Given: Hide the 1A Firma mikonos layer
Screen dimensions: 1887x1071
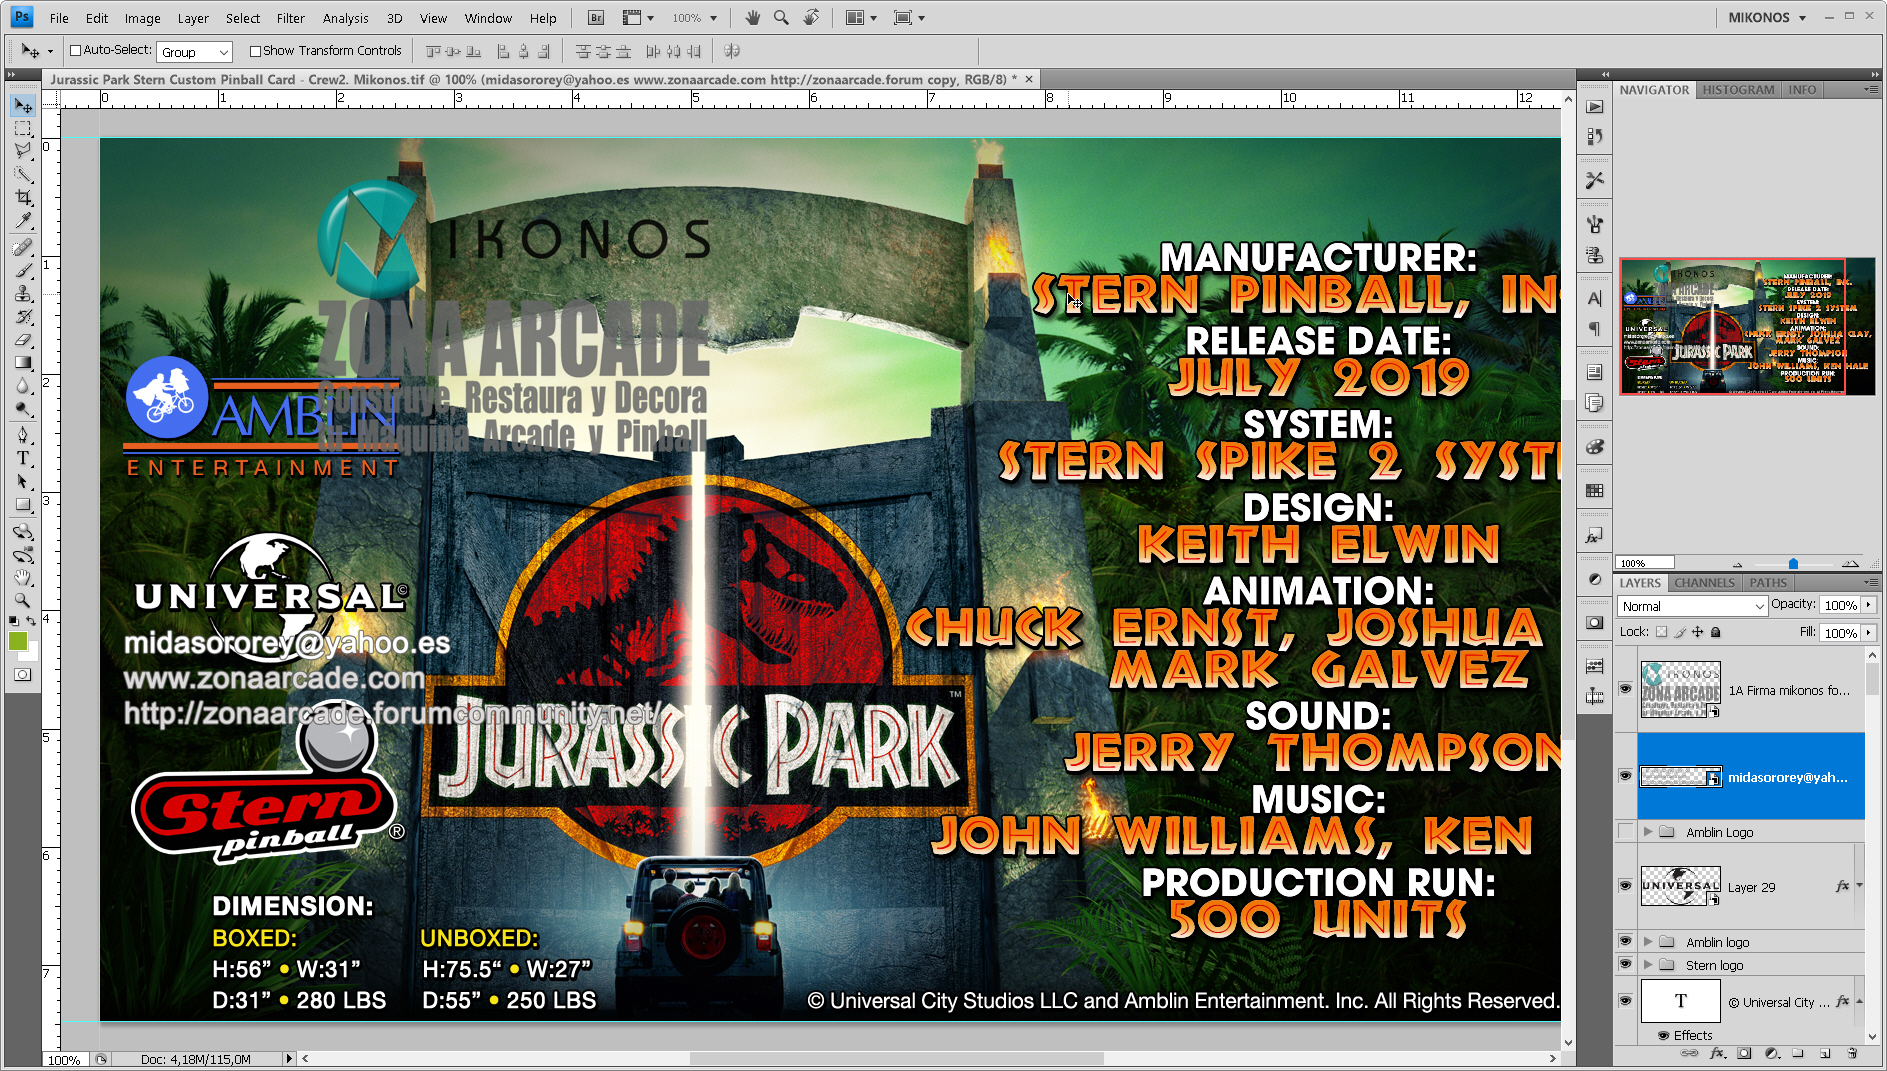Looking at the screenshot, I should pyautogui.click(x=1625, y=689).
